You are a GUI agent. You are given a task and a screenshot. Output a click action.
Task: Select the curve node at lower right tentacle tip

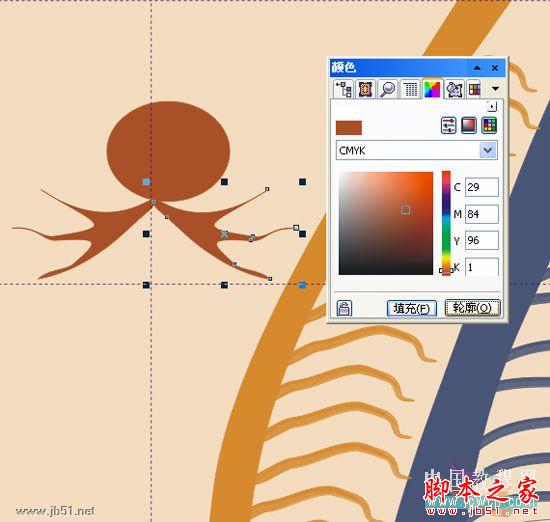point(270,279)
